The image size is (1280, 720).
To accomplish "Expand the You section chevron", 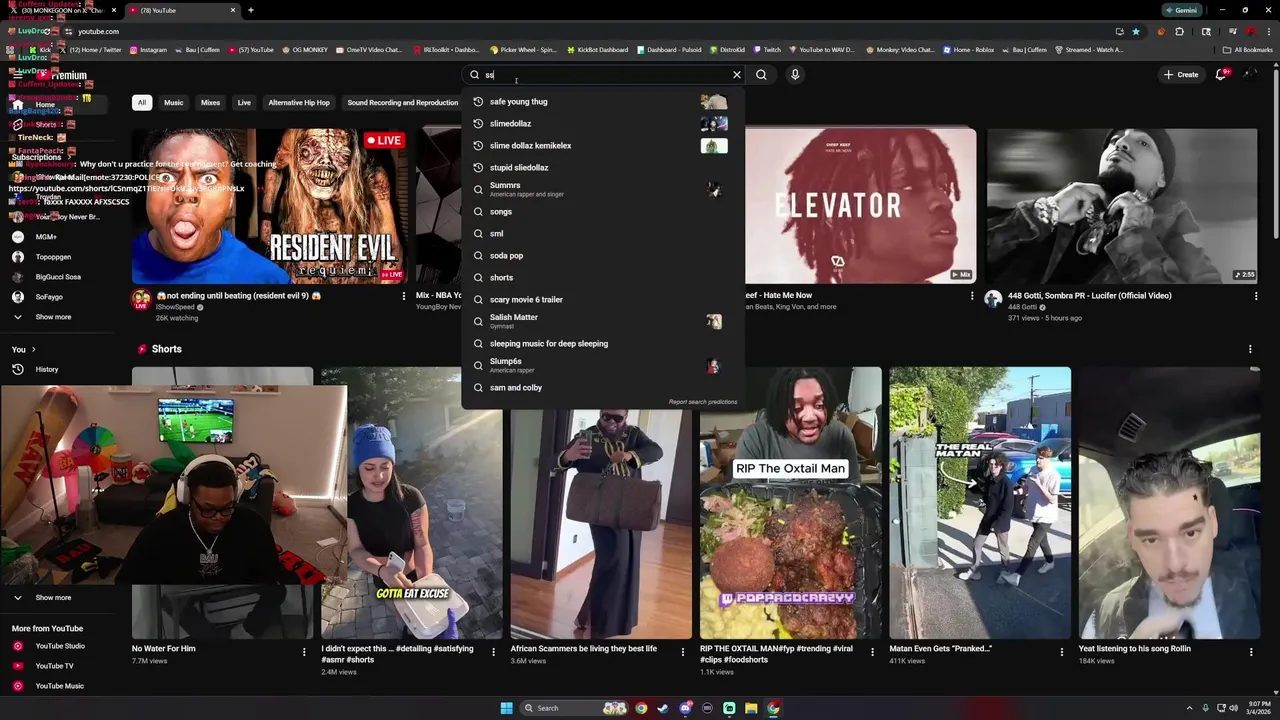I will 33,349.
